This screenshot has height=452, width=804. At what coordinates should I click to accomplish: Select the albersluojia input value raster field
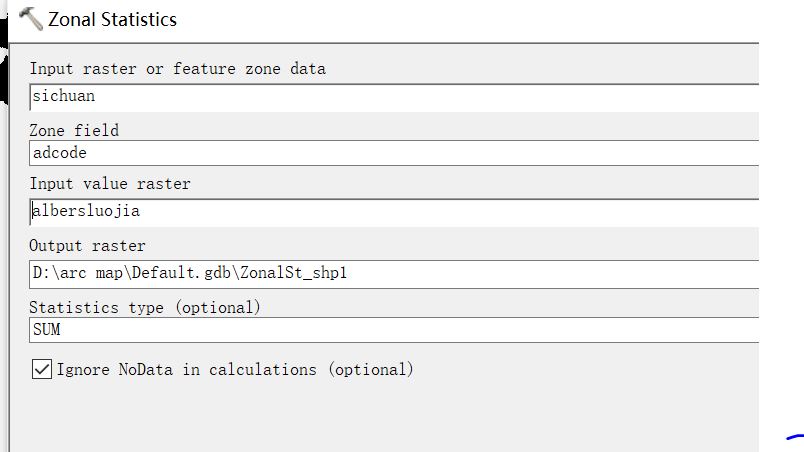pyautogui.click(x=394, y=212)
